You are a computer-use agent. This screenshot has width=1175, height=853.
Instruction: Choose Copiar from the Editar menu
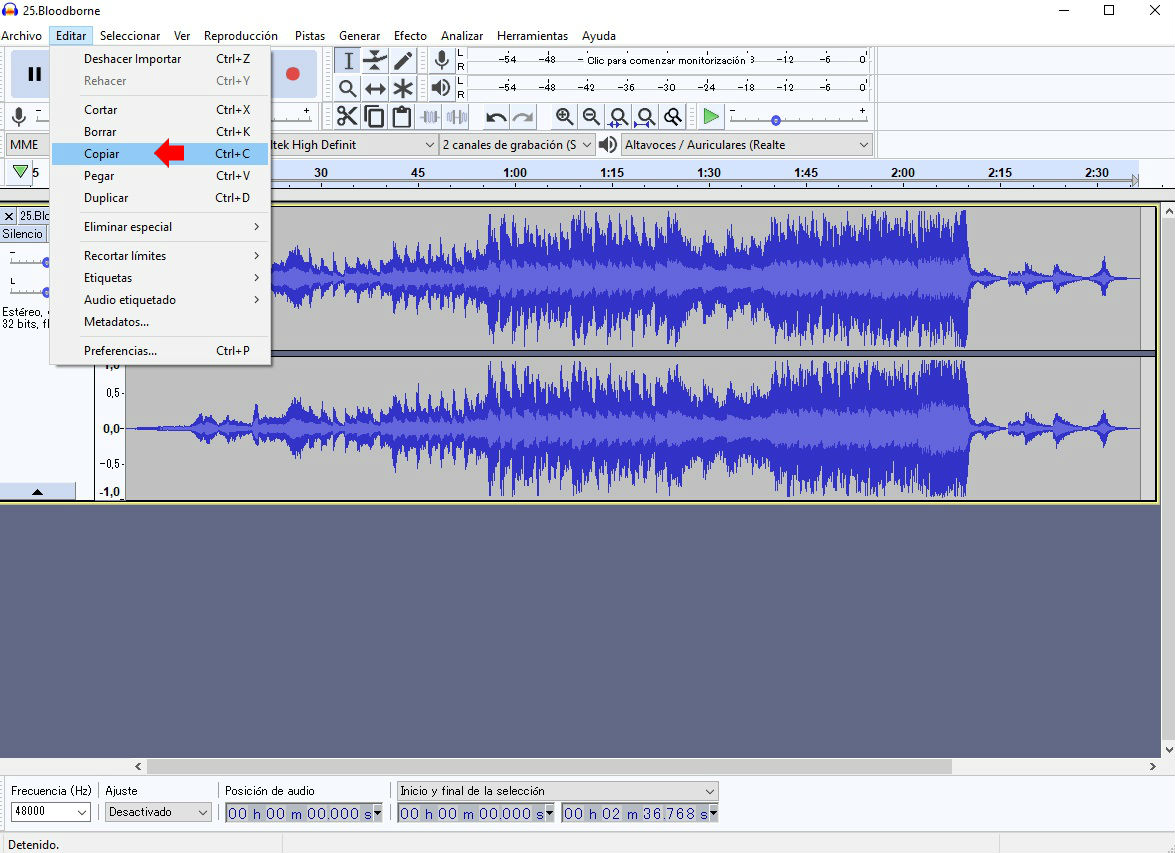102,154
